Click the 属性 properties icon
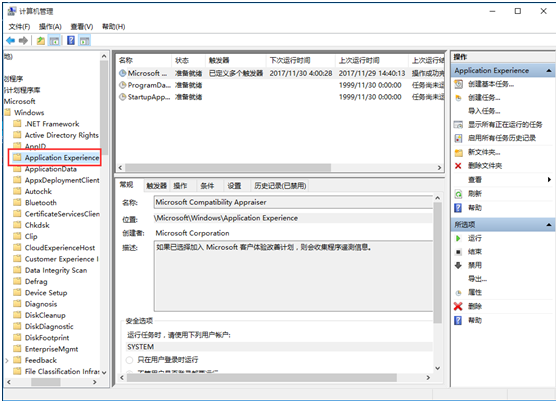 click(458, 293)
